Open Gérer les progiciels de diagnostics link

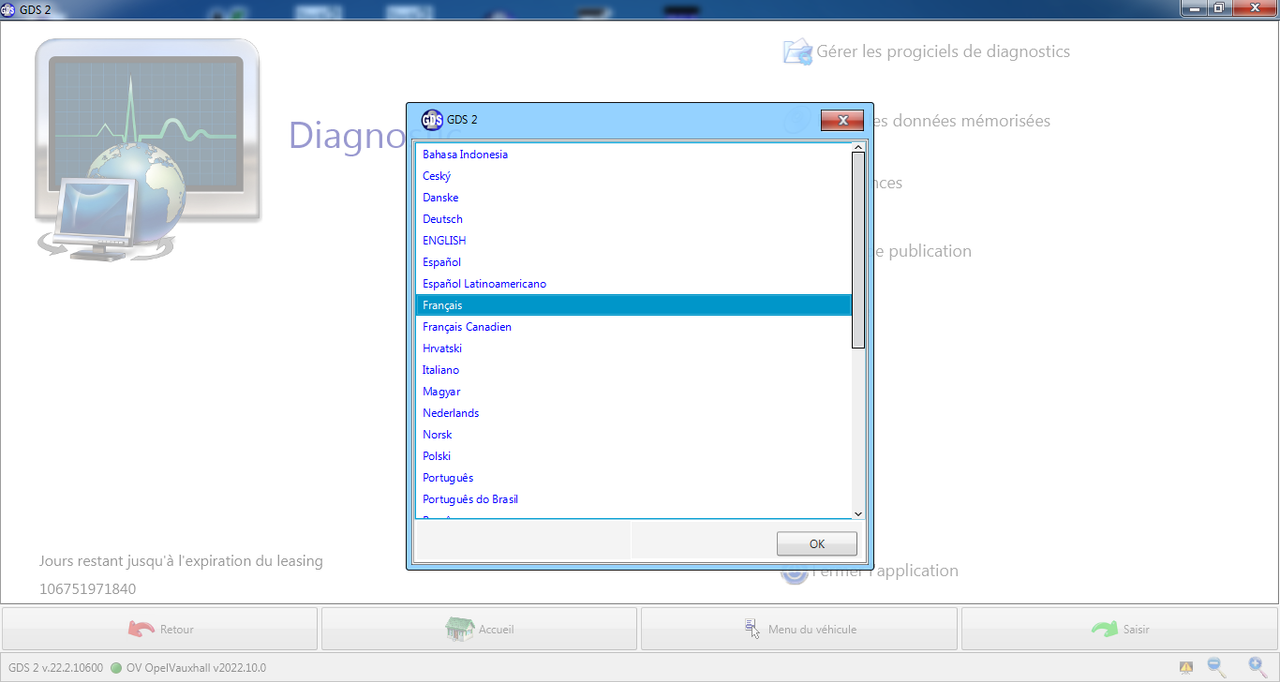tap(943, 51)
